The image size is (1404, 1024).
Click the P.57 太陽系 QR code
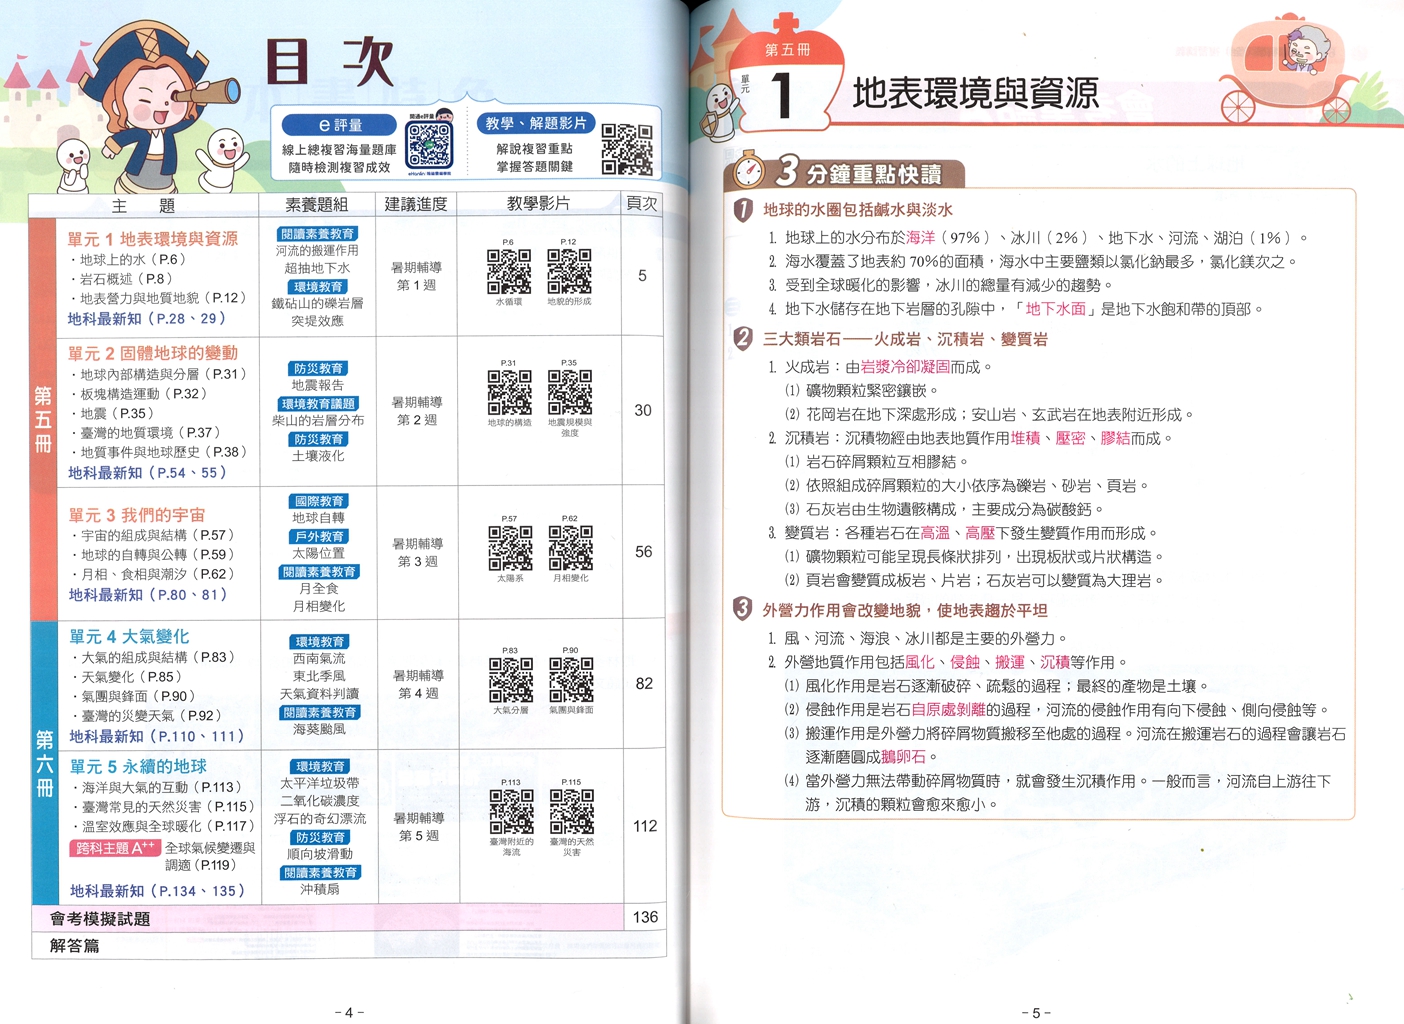tap(510, 548)
